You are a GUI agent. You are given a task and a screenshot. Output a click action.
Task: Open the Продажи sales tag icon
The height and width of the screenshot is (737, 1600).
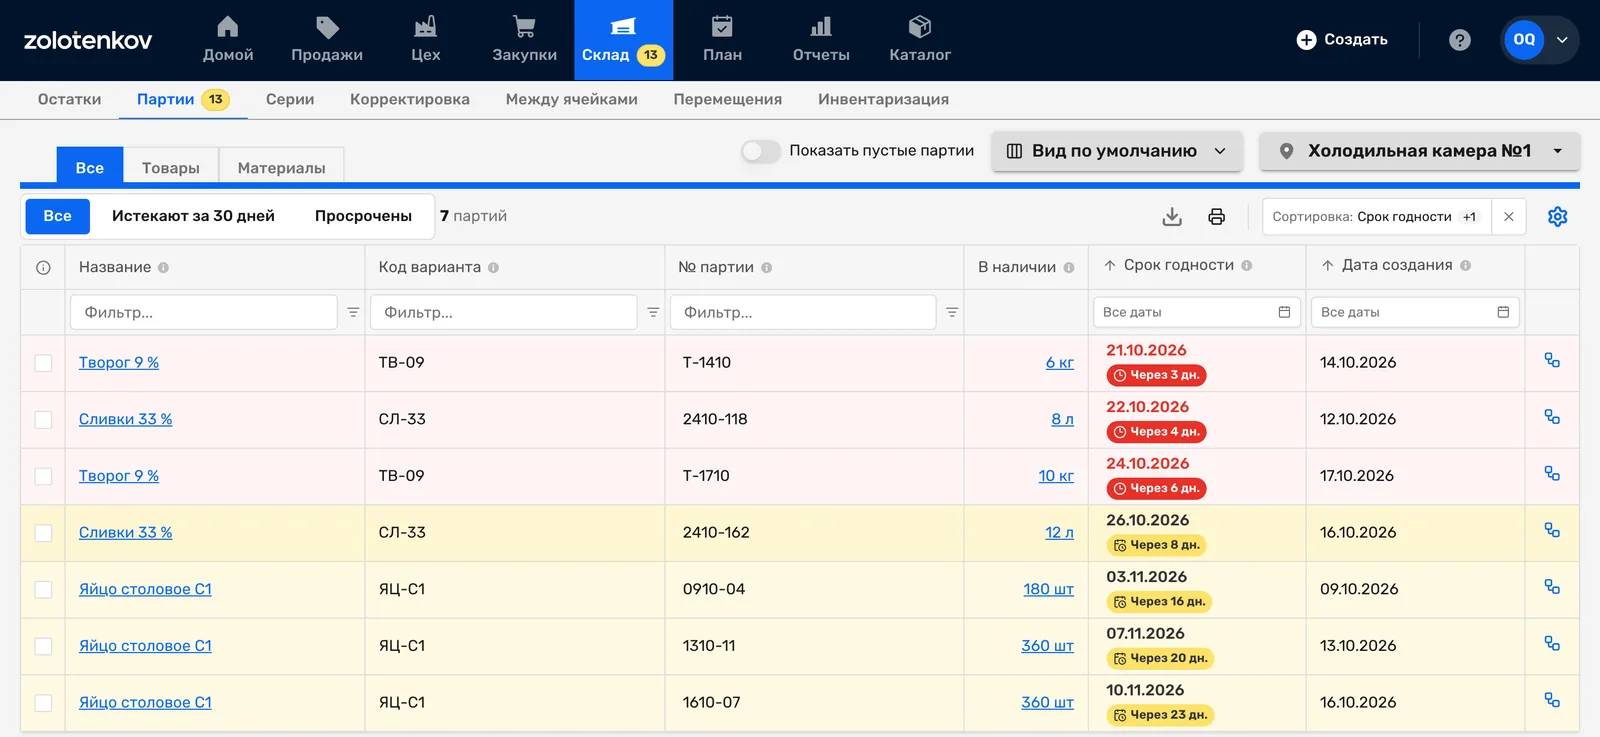click(327, 27)
